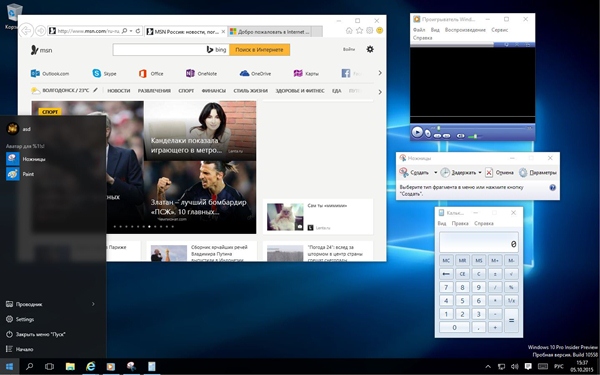This screenshot has height=375, width=600.
Task: Open НОВОСТИ section on MSN
Action: [x=119, y=91]
